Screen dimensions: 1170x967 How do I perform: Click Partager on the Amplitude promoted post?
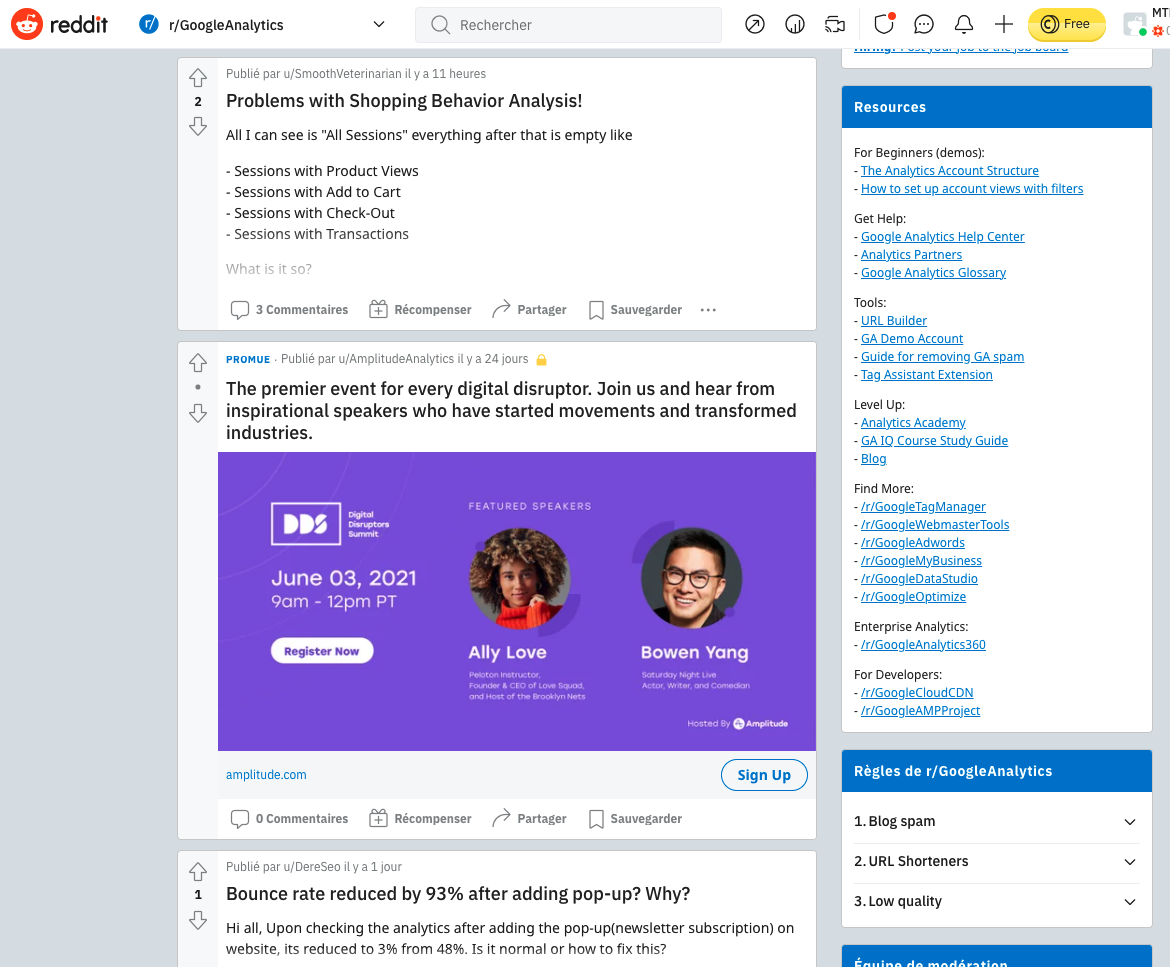tap(529, 819)
